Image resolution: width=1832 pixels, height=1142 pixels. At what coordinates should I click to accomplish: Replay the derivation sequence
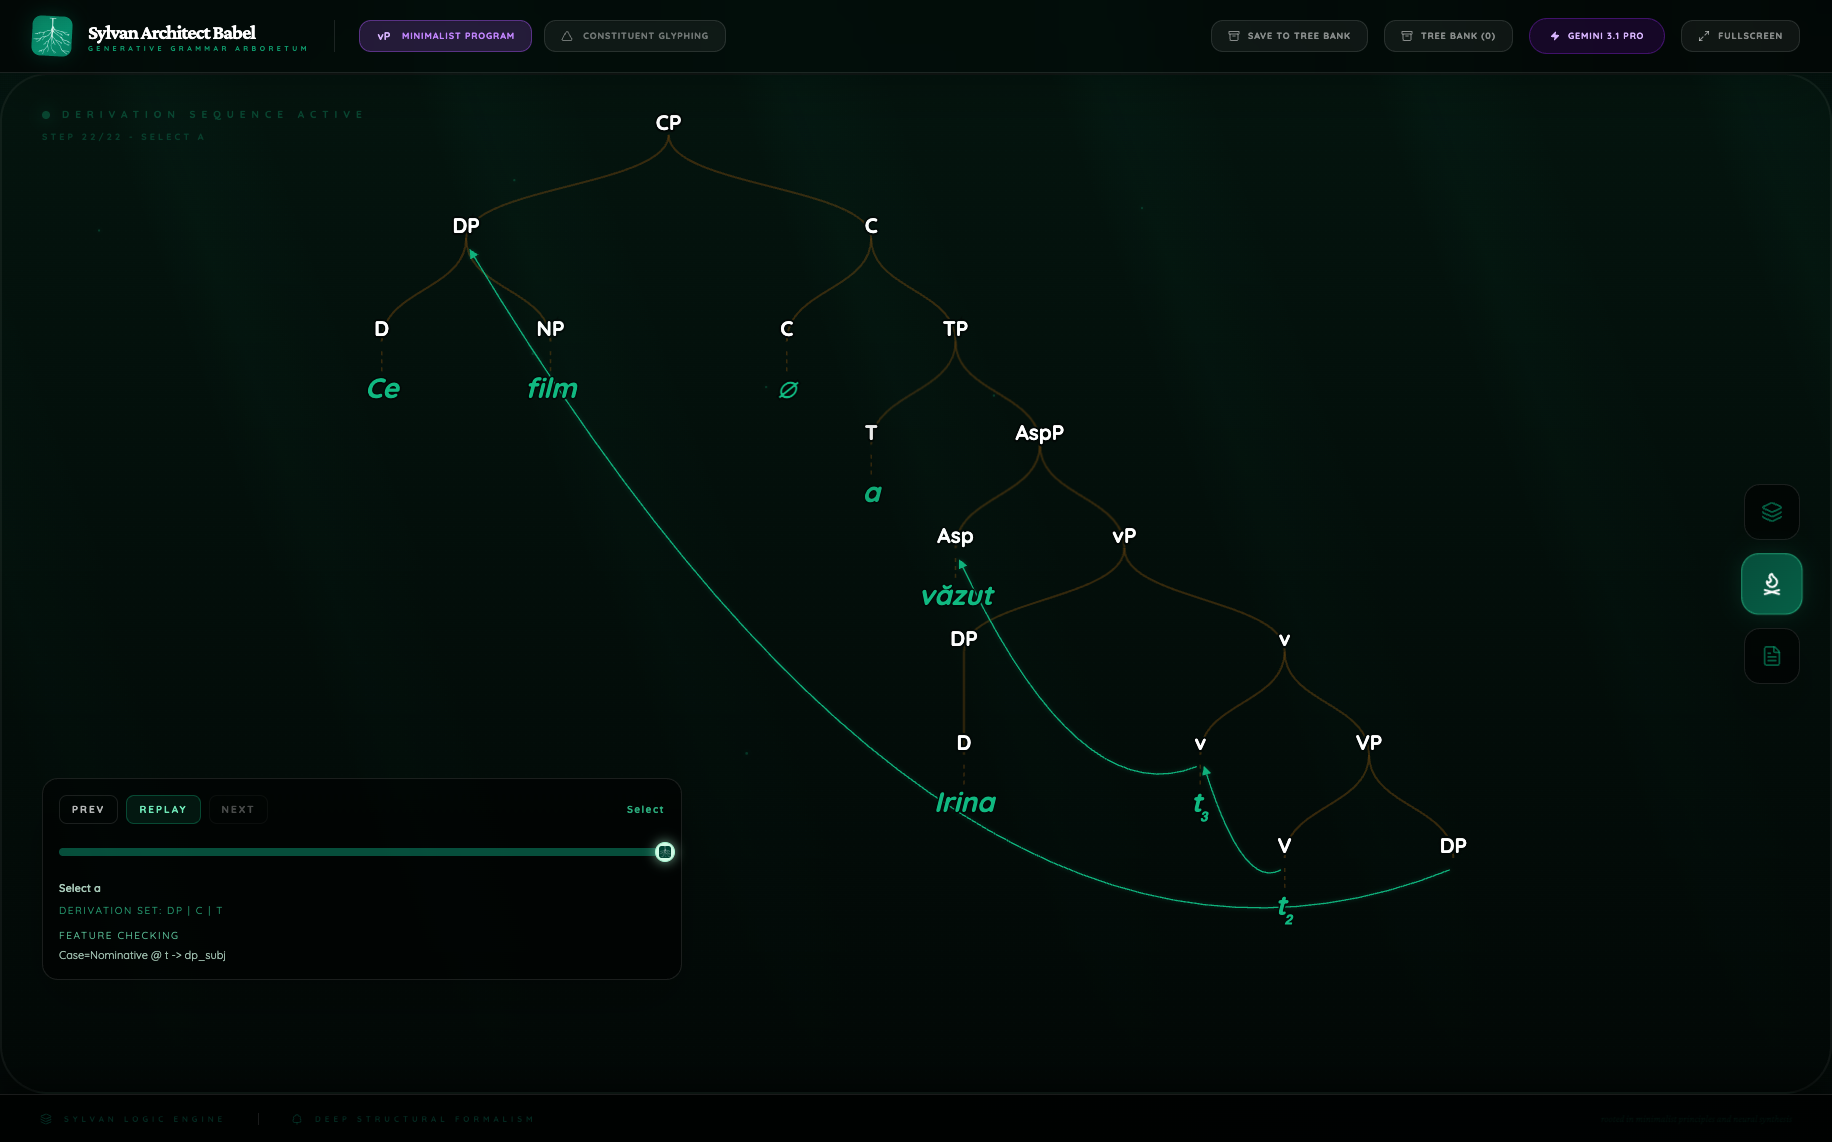(163, 809)
